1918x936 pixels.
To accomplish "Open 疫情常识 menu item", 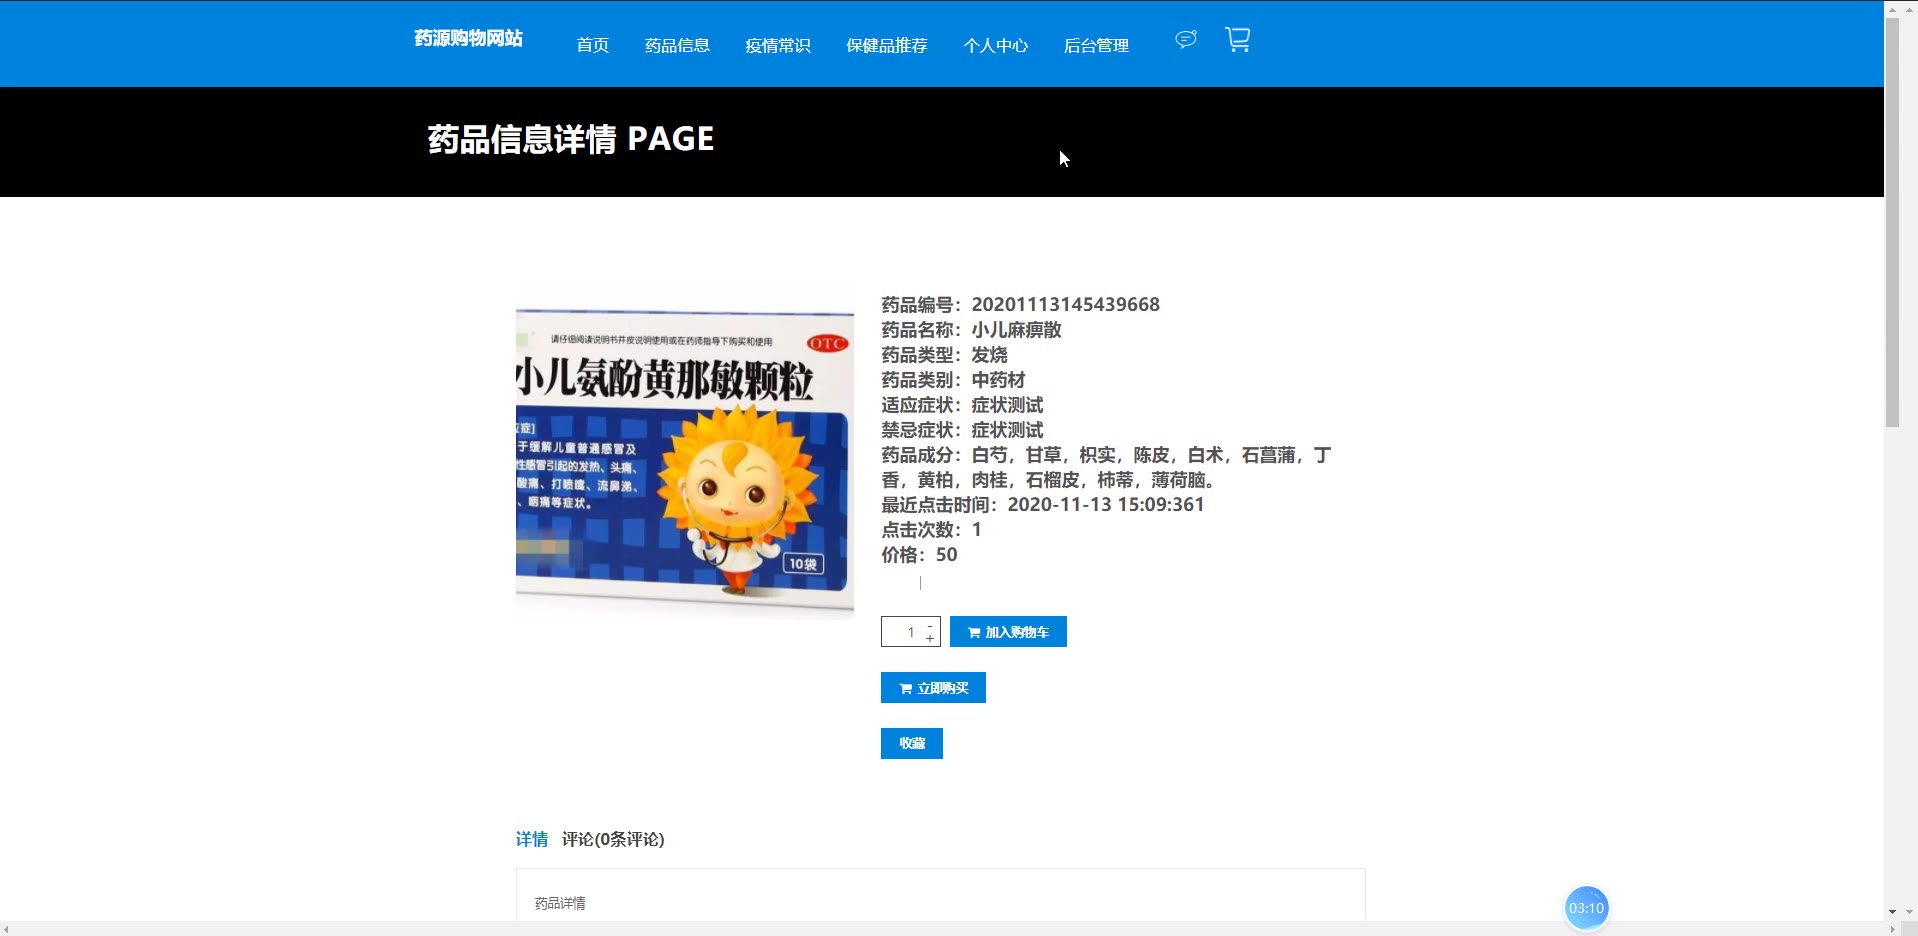I will 777,45.
